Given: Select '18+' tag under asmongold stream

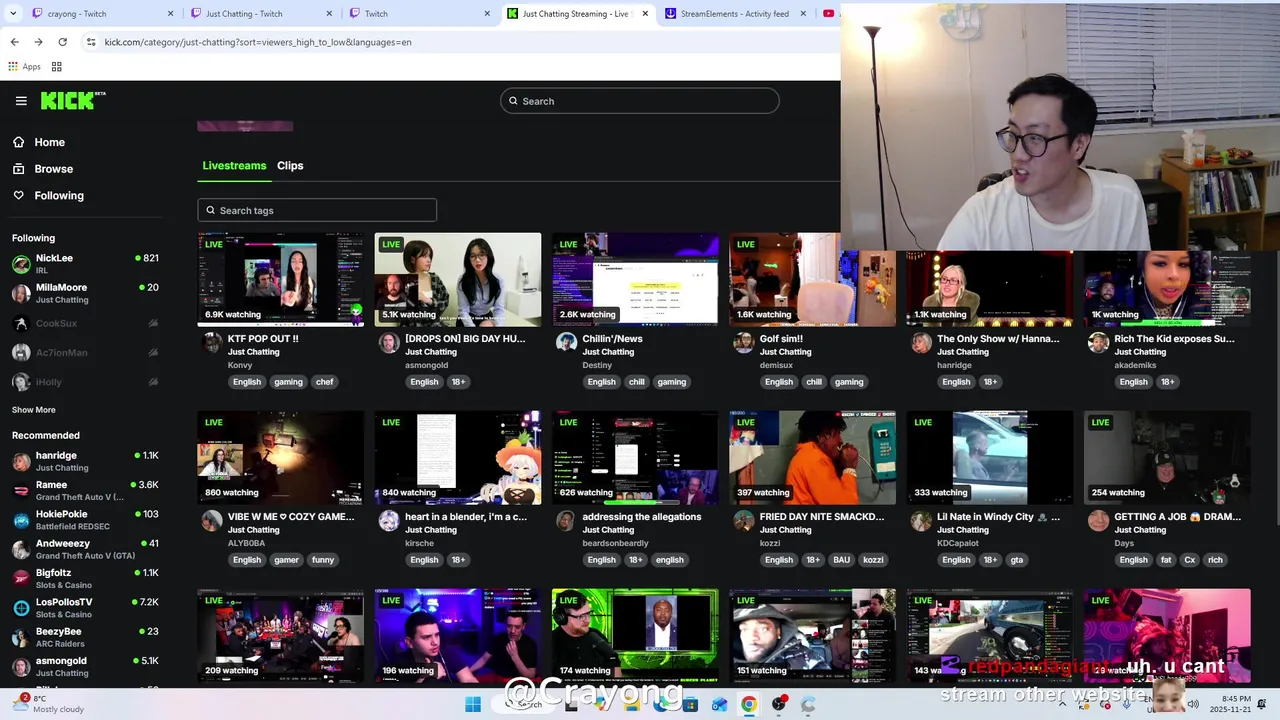Looking at the screenshot, I should coord(458,382).
